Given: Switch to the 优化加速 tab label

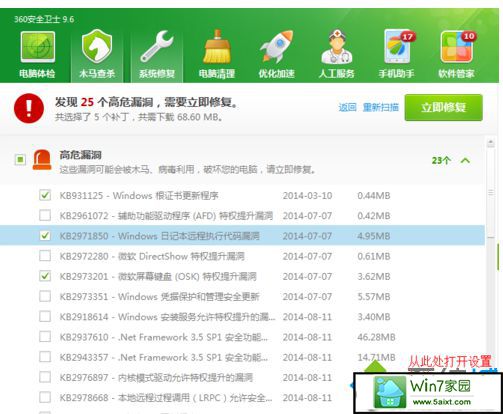Looking at the screenshot, I should [x=276, y=73].
